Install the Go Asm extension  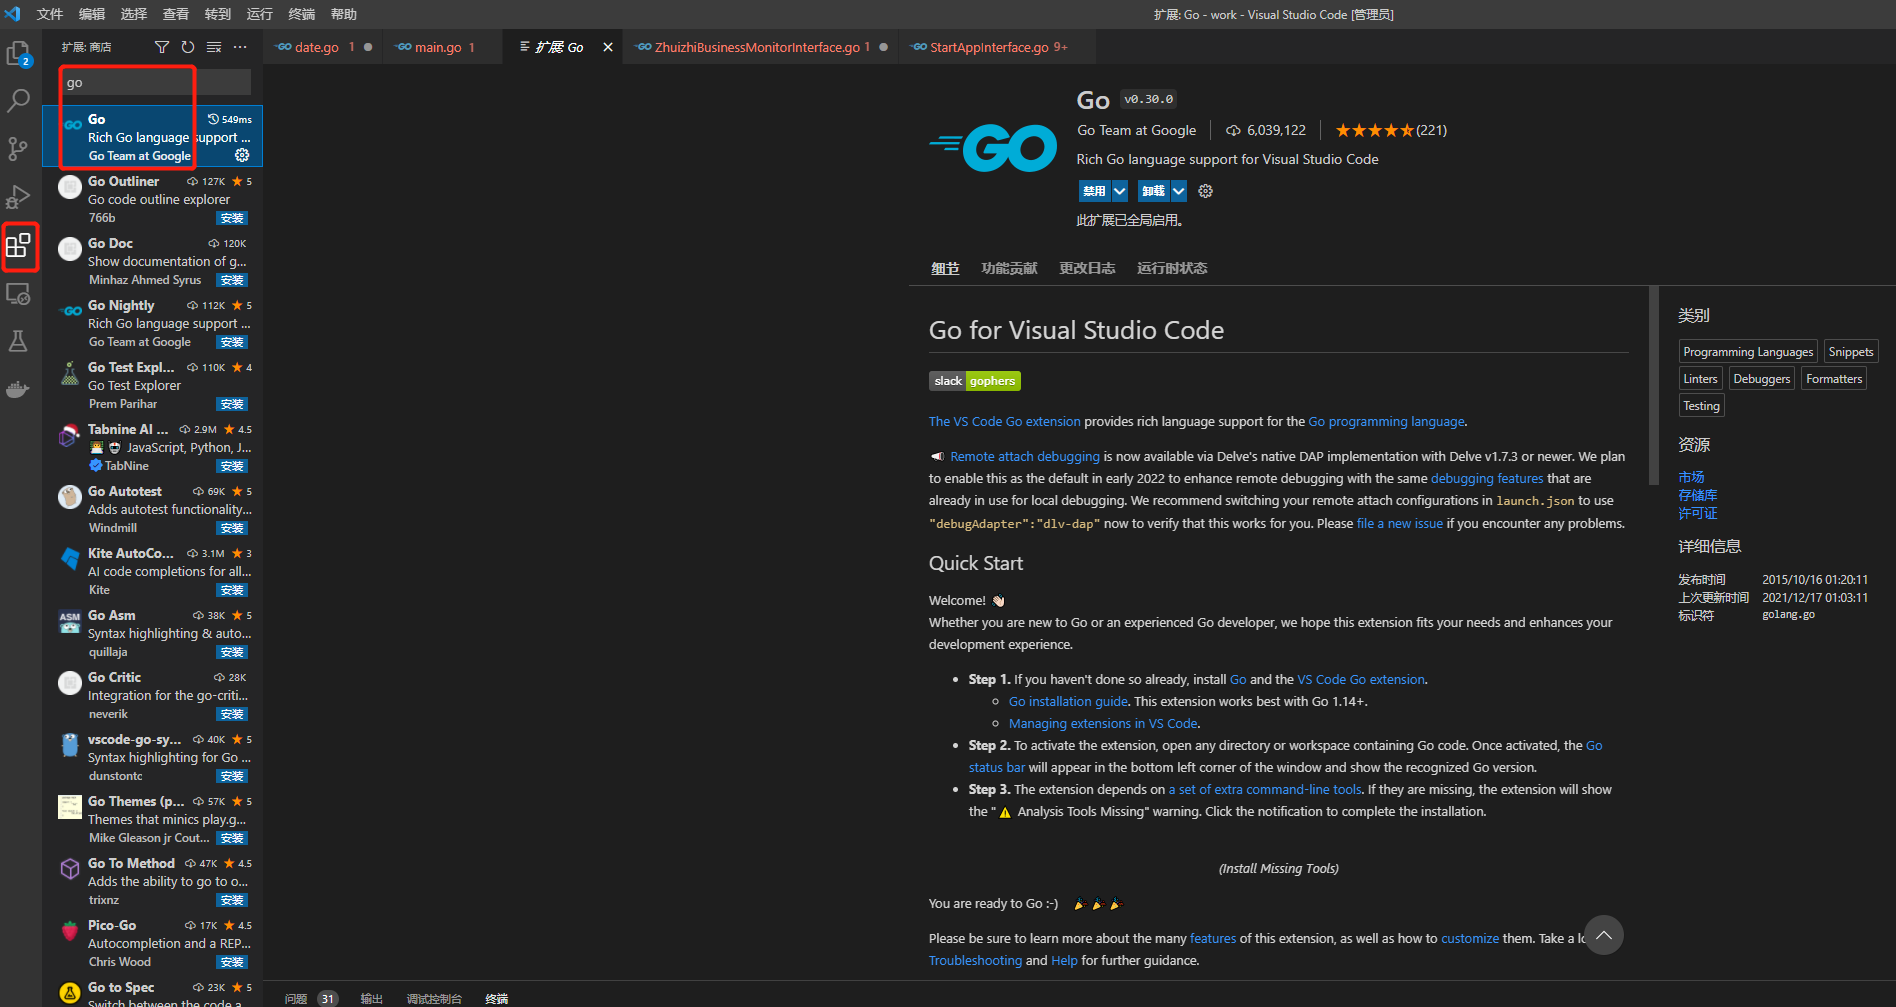click(232, 652)
